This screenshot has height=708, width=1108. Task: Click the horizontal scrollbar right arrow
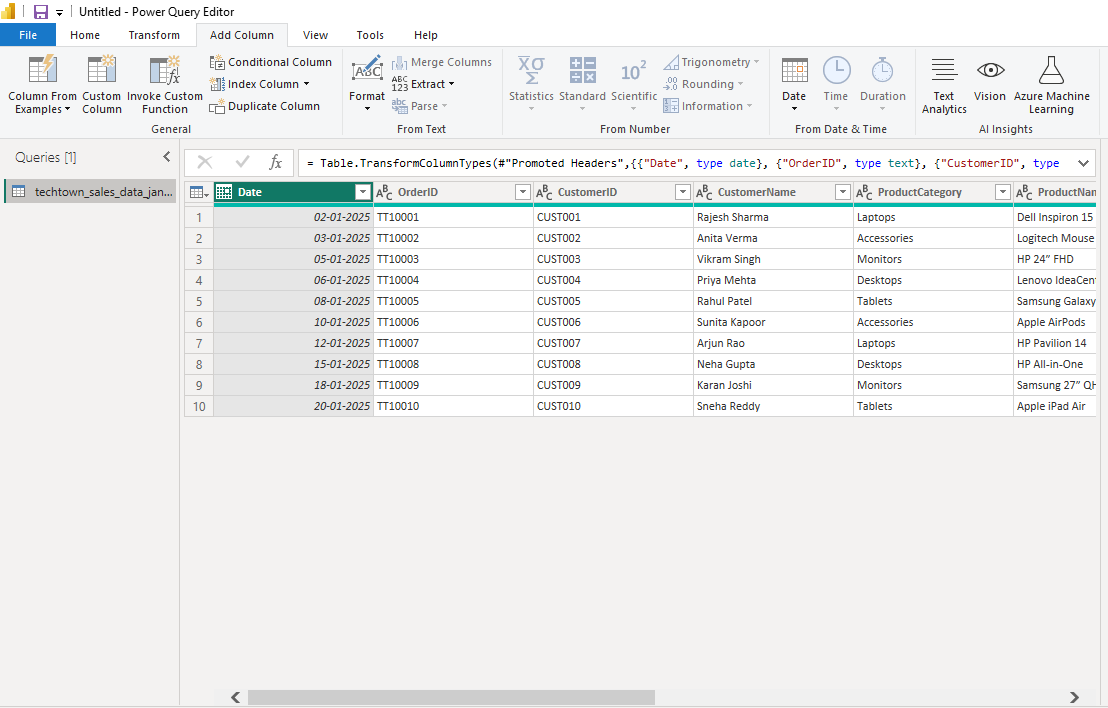click(x=1074, y=698)
